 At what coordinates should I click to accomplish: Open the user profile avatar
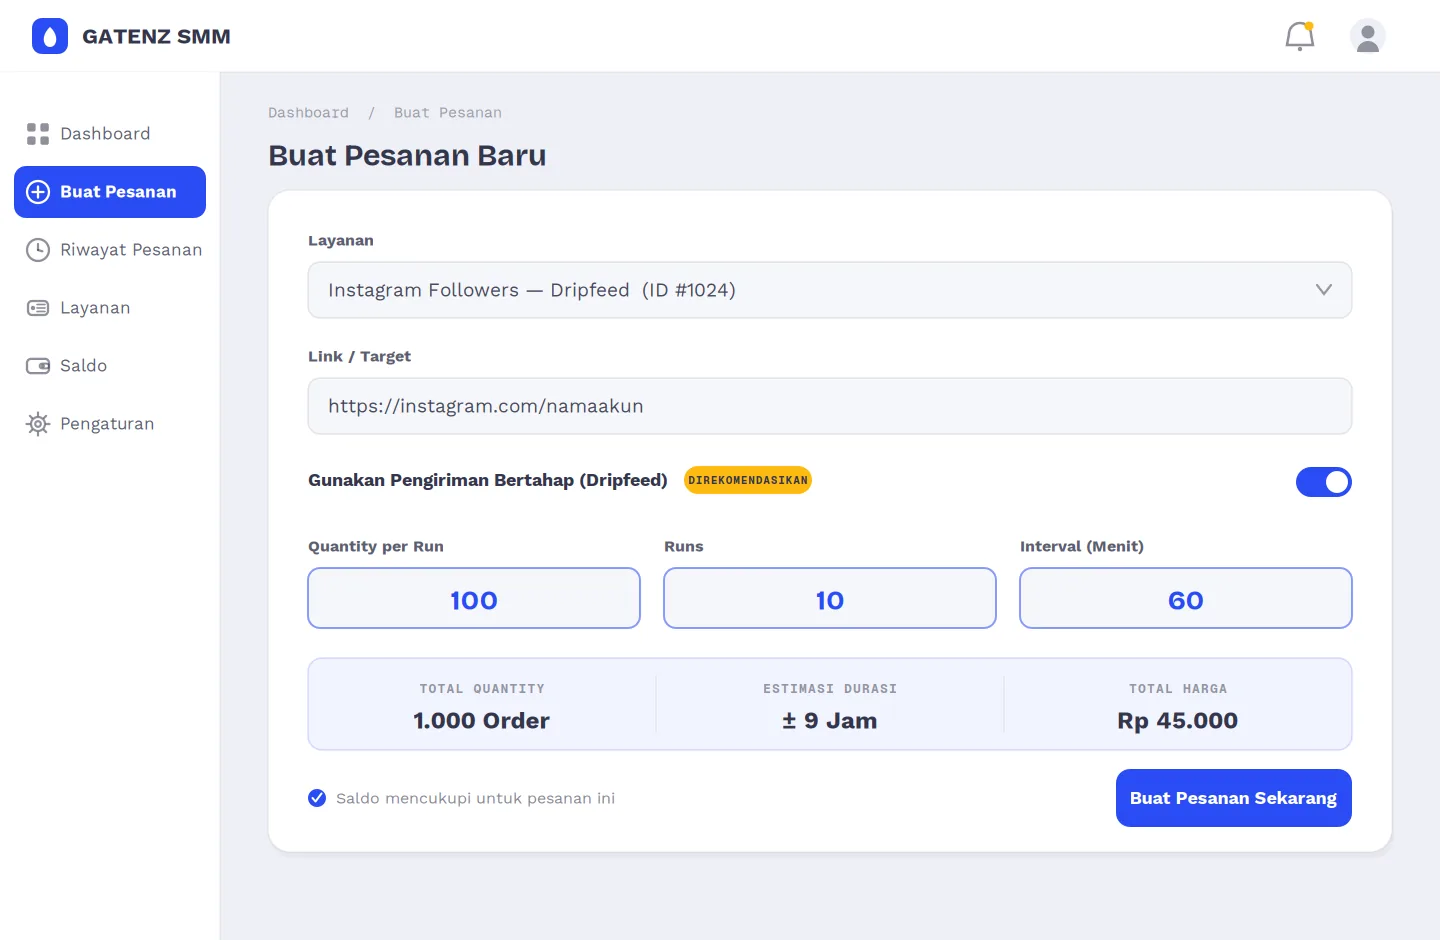tap(1367, 36)
